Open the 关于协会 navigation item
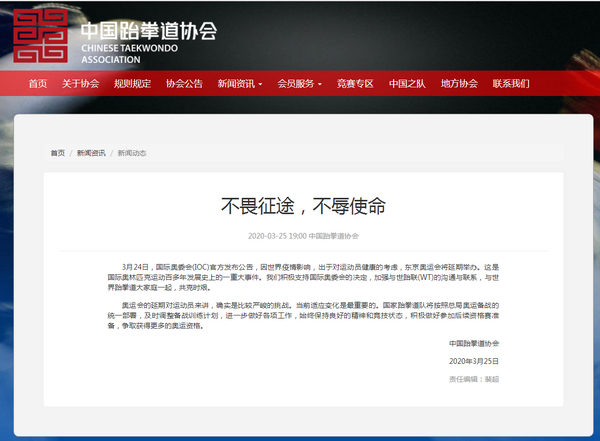This screenshot has width=600, height=441. (x=80, y=84)
